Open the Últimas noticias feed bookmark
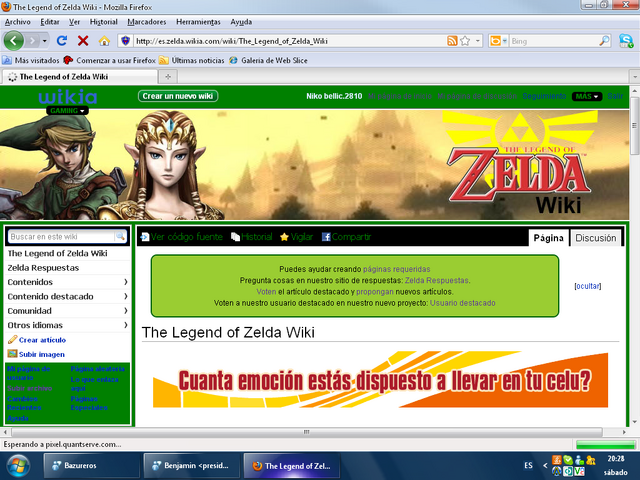The width and height of the screenshot is (640, 480). coord(191,60)
